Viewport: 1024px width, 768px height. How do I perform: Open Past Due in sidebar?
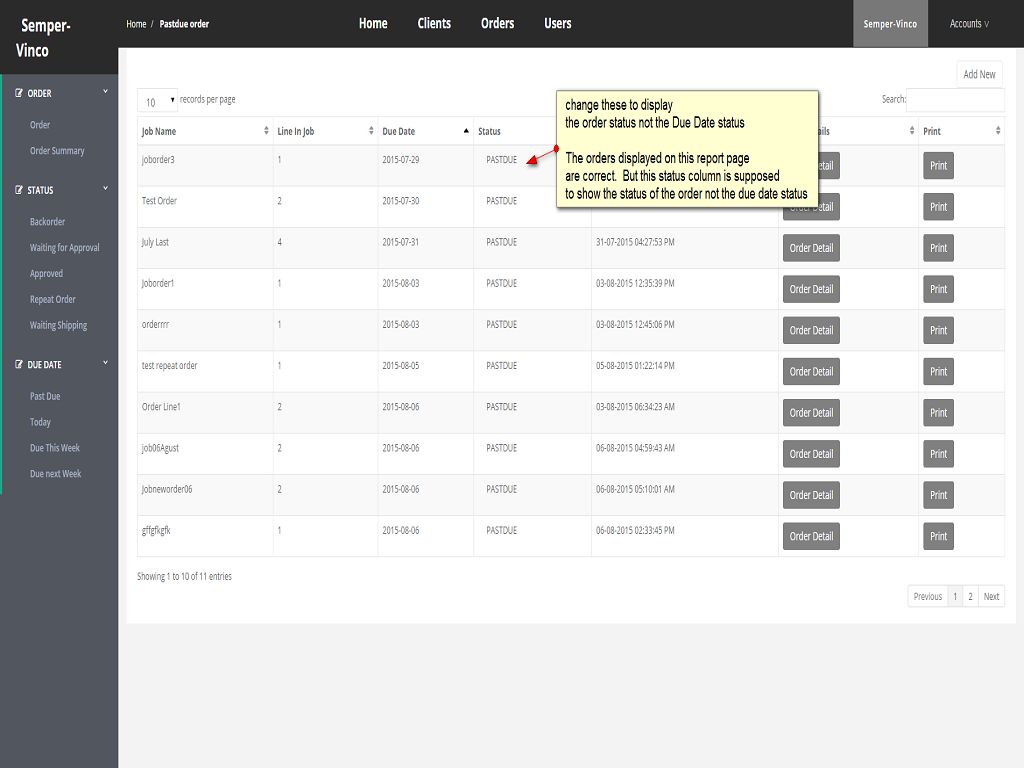[x=44, y=396]
